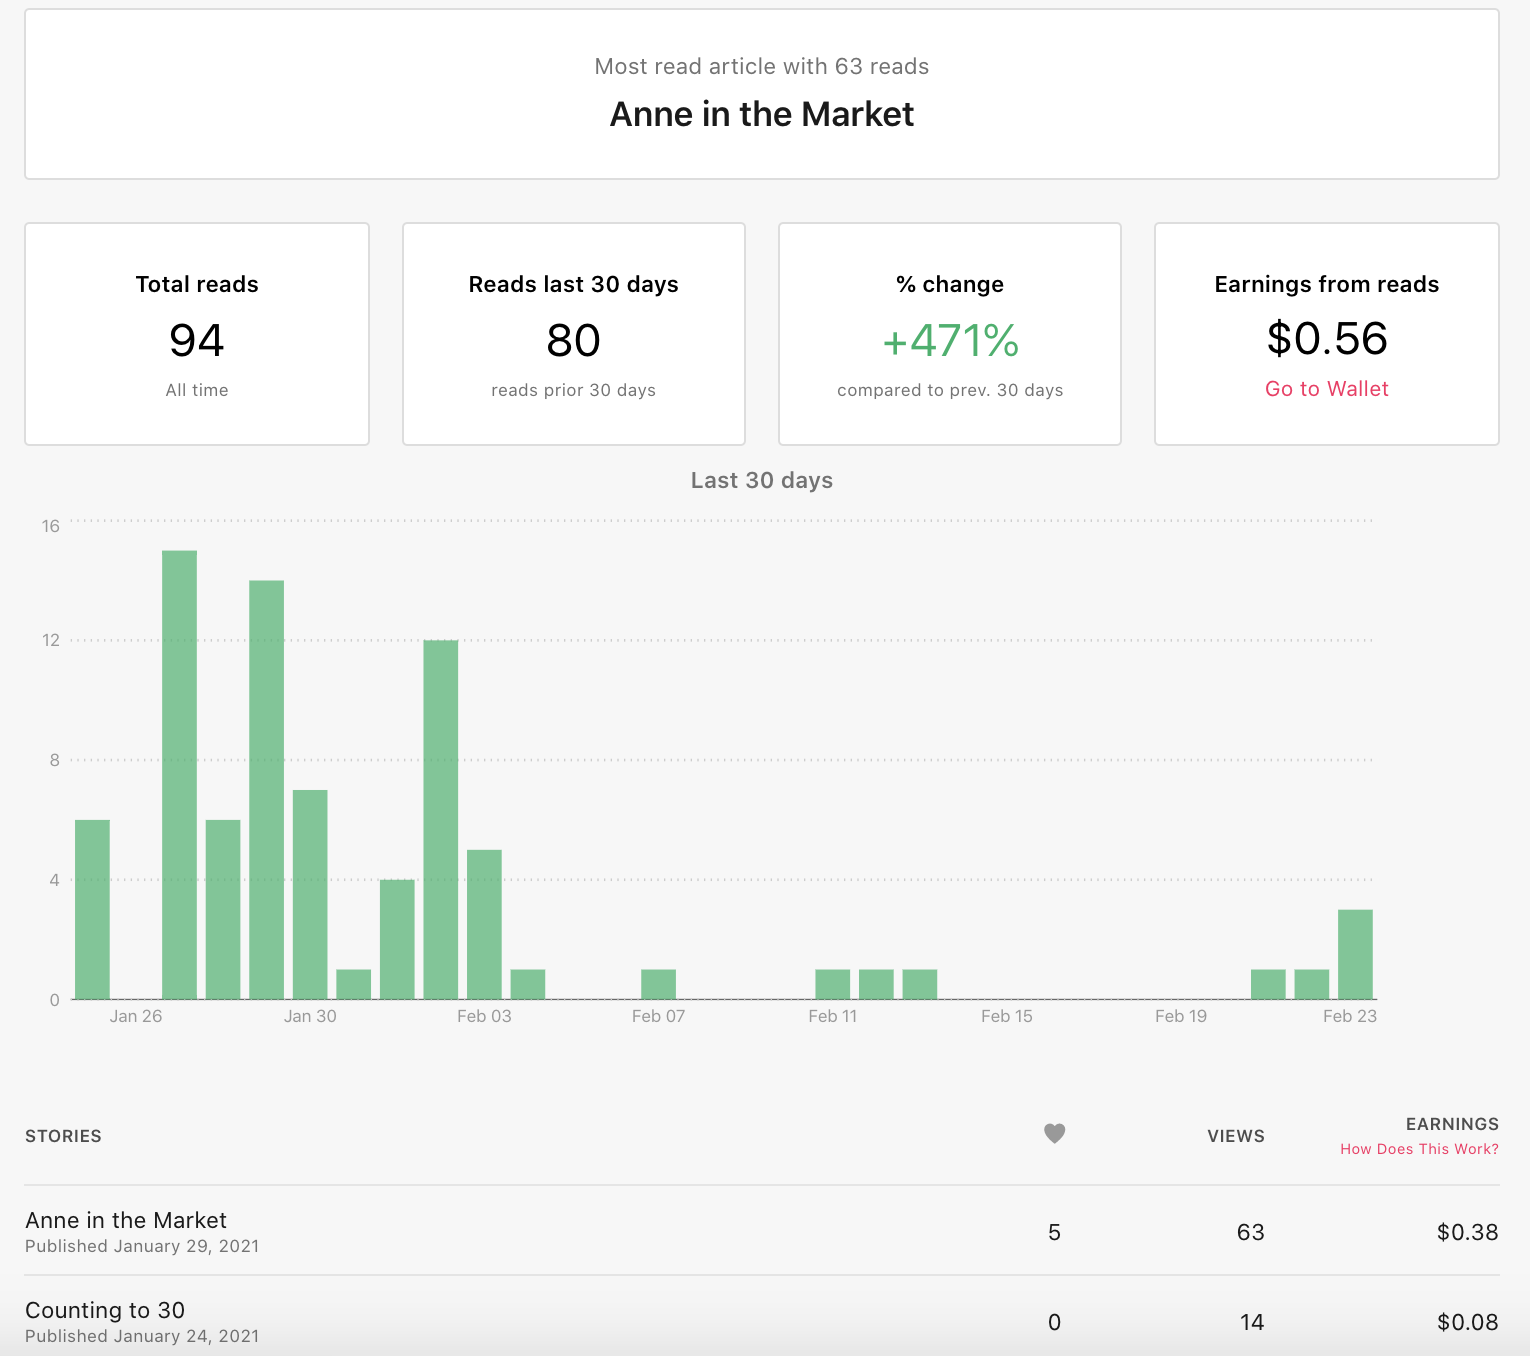Image resolution: width=1530 pixels, height=1356 pixels.
Task: Click the Reads last 30 days value 80
Action: point(573,340)
